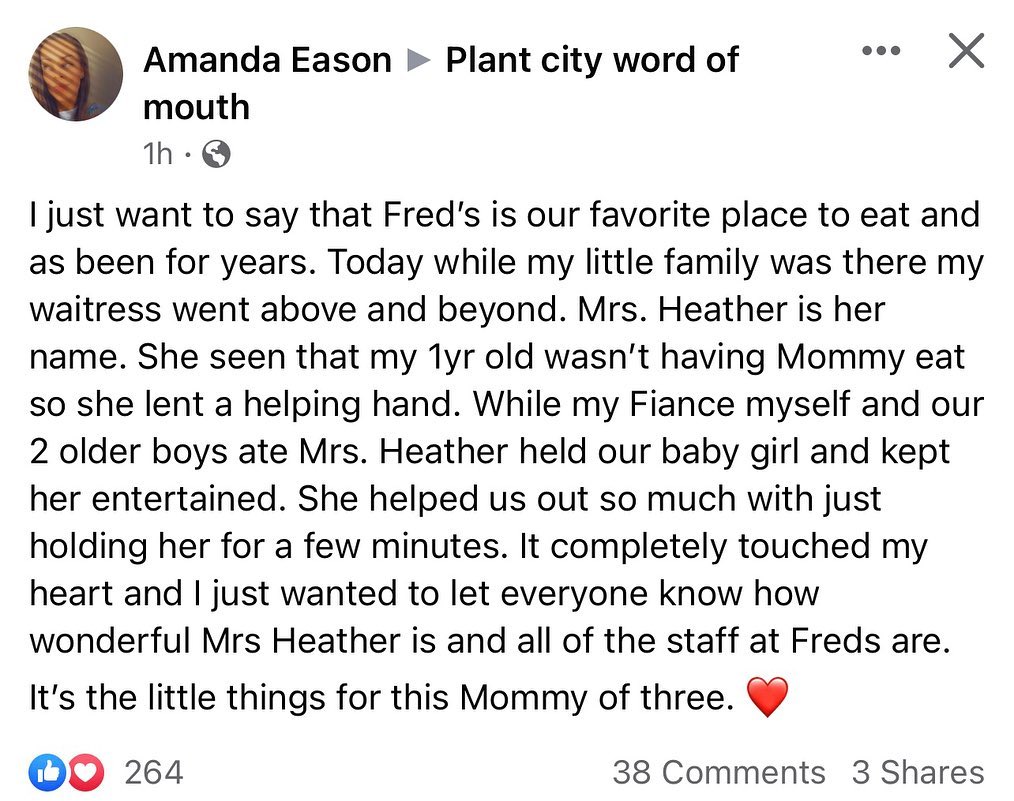Click the line "It's the little things"
Image resolution: width=1014 pixels, height=801 pixels.
(381, 698)
